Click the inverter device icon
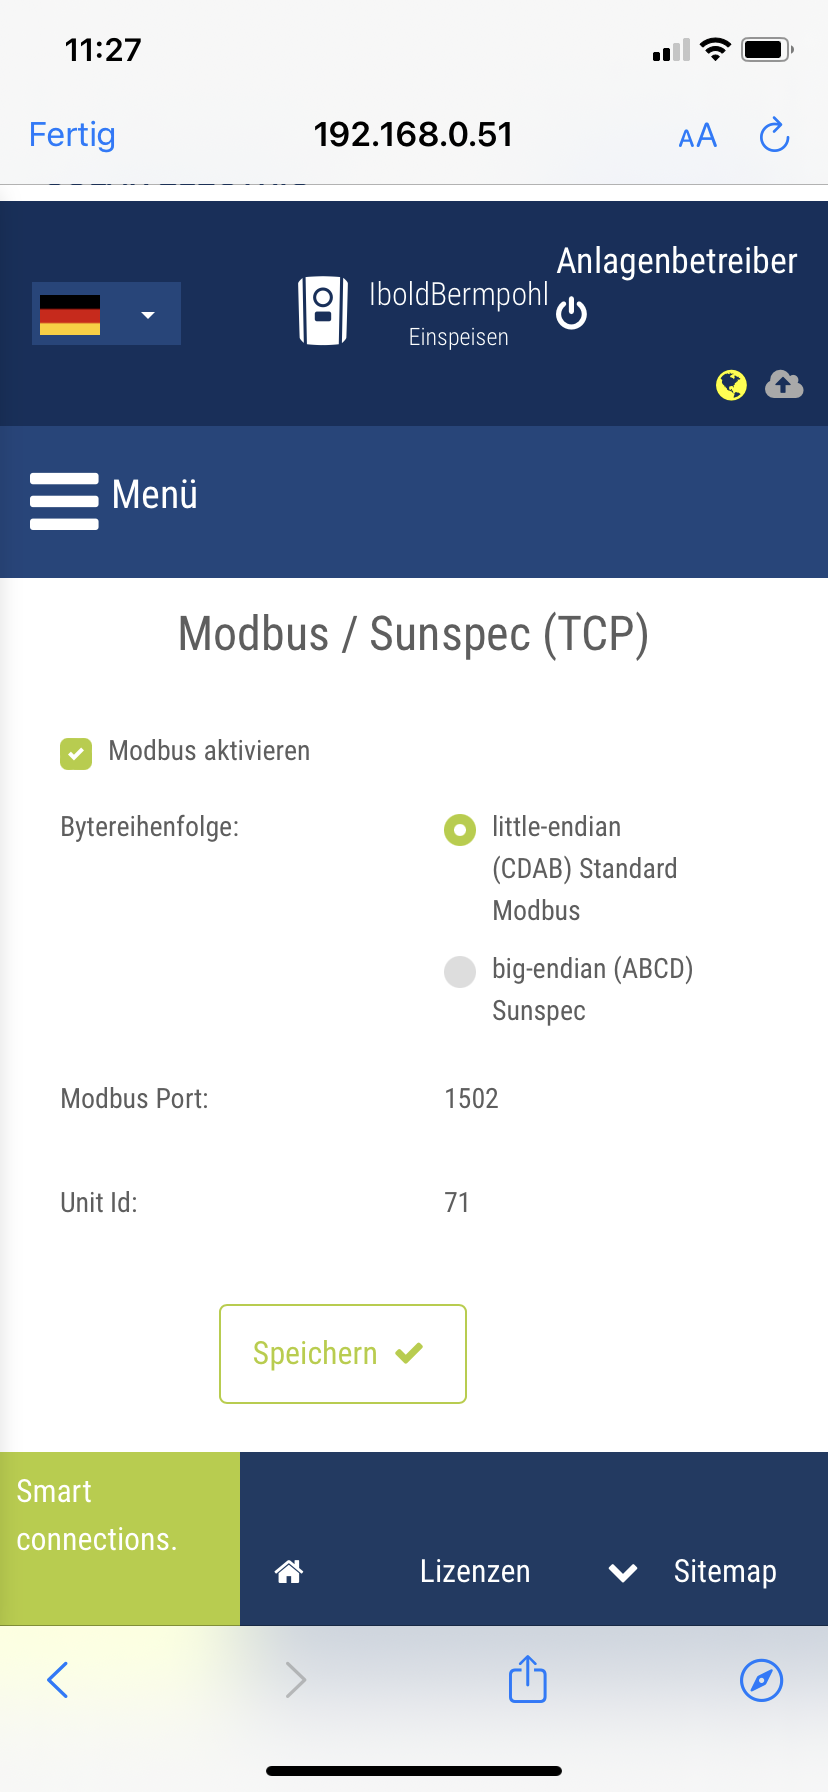This screenshot has height=1792, width=828. coord(323,311)
